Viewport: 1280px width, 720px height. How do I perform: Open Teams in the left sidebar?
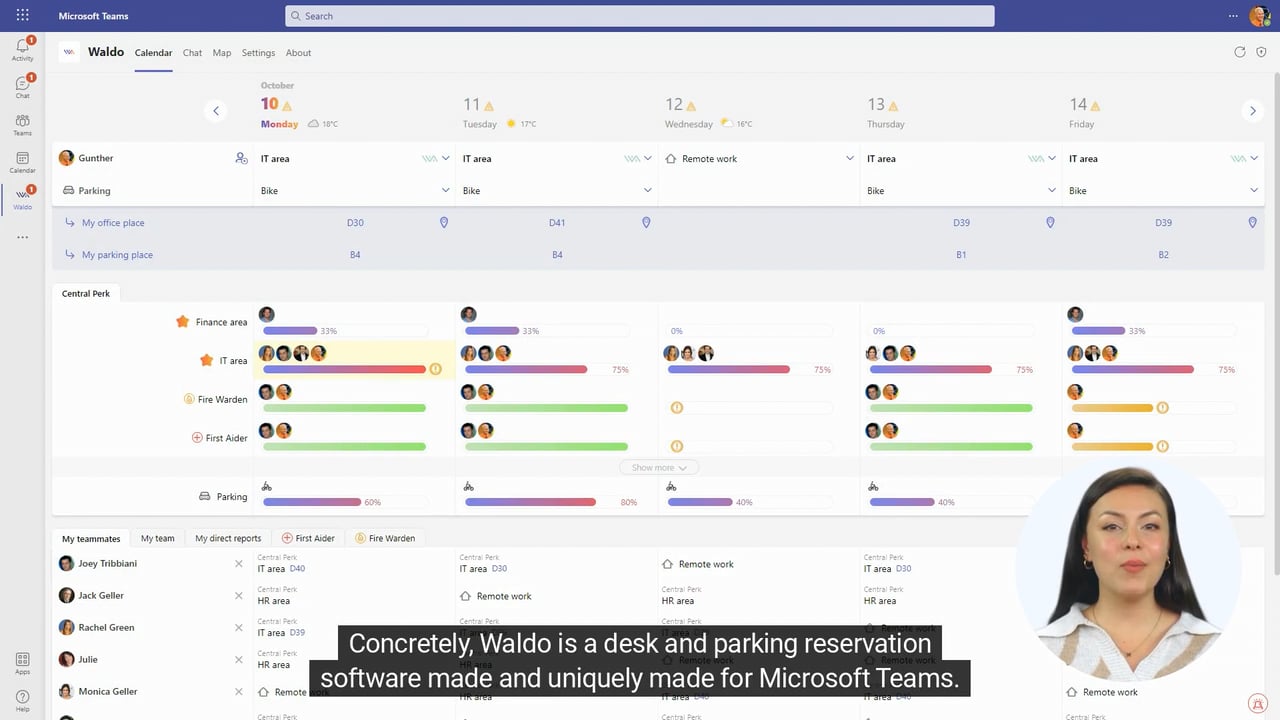[x=22, y=124]
